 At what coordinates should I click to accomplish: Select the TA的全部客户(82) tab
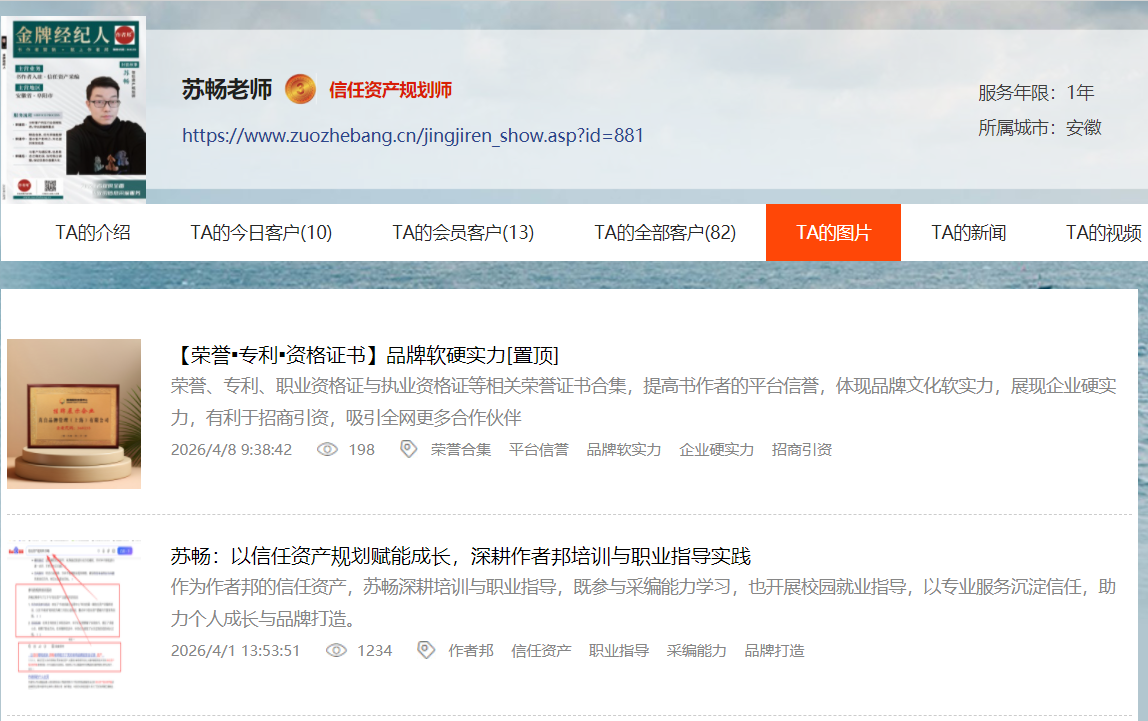[x=665, y=233]
